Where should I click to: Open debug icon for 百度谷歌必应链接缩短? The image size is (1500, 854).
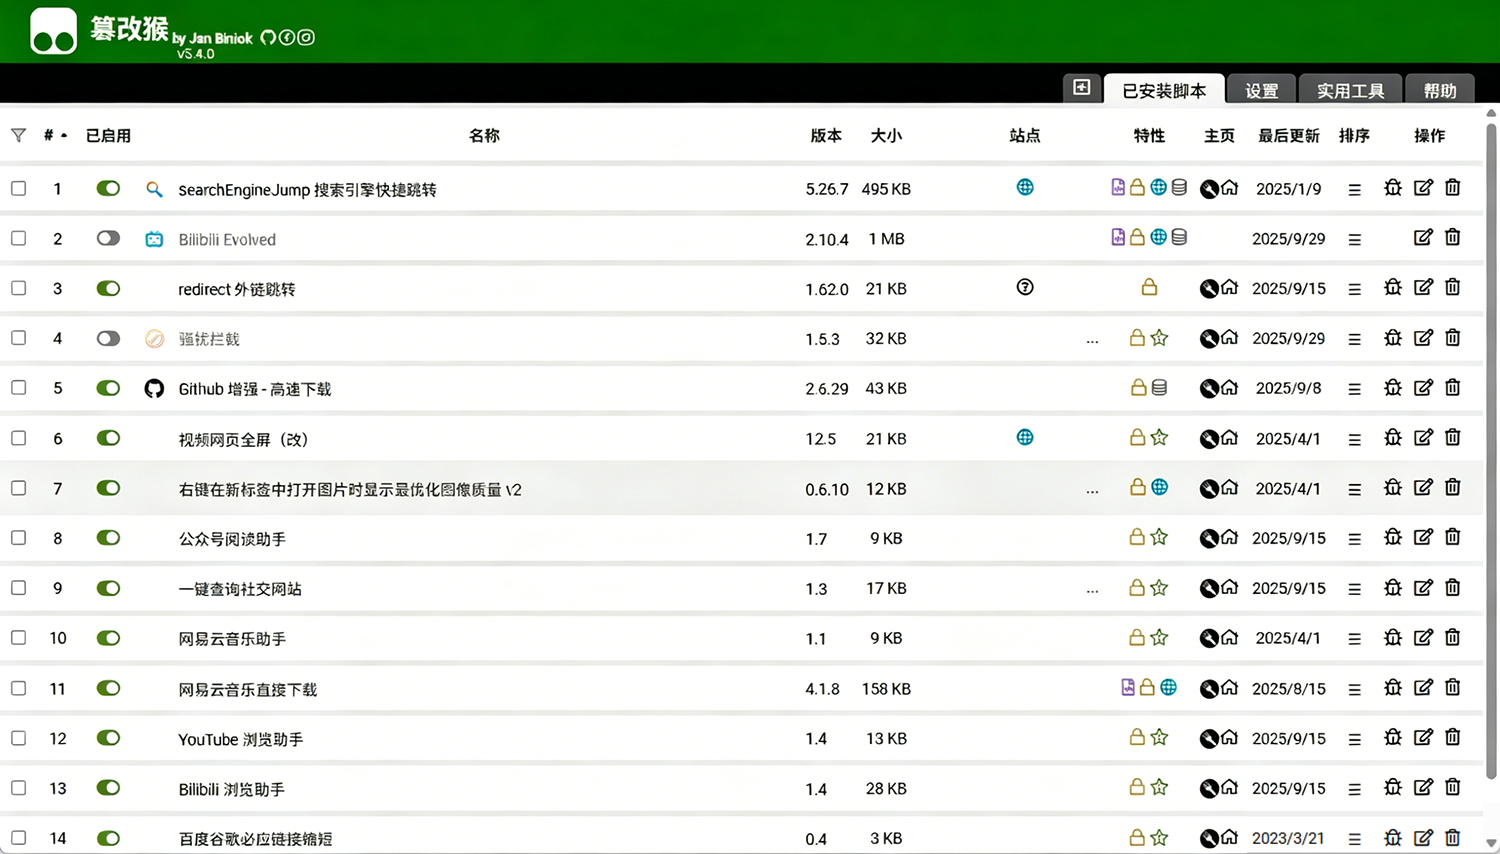click(x=1393, y=838)
